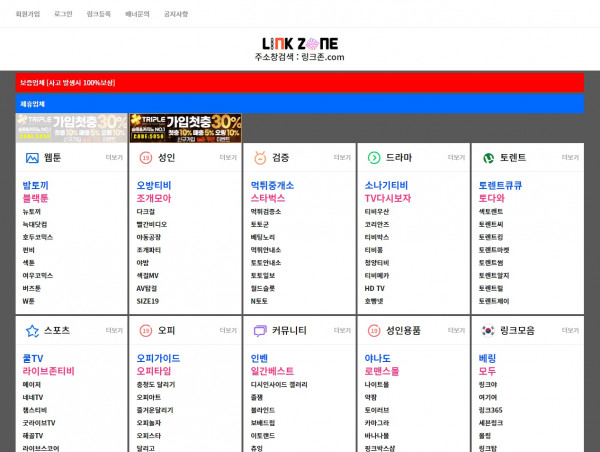Click the red 보증업체 banner bar
The width and height of the screenshot is (600, 452).
[299, 82]
